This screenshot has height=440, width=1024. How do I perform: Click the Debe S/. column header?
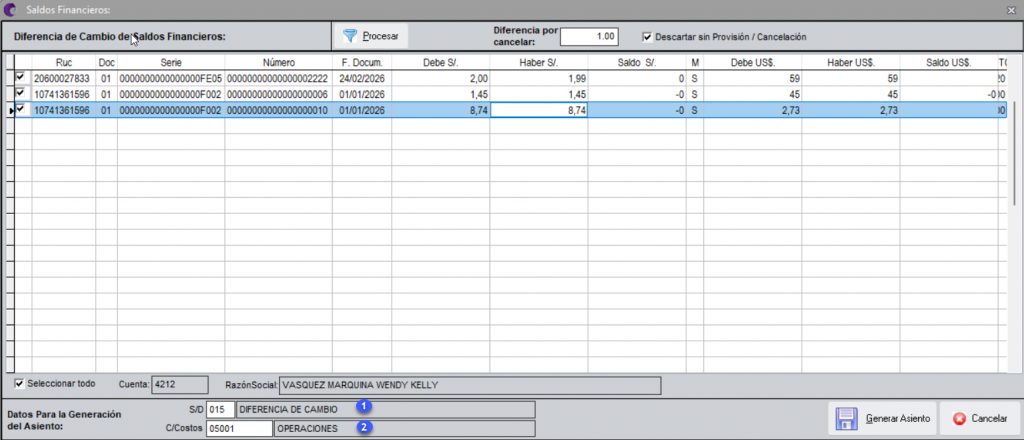click(441, 63)
